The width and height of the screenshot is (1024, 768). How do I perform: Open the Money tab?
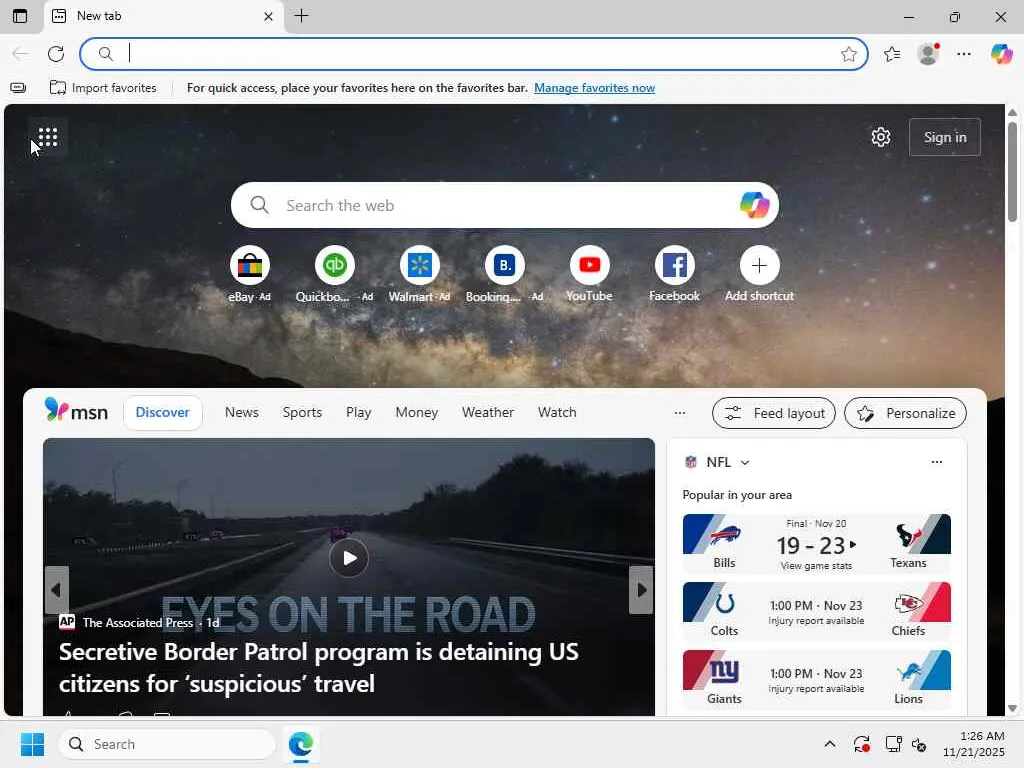coord(417,412)
